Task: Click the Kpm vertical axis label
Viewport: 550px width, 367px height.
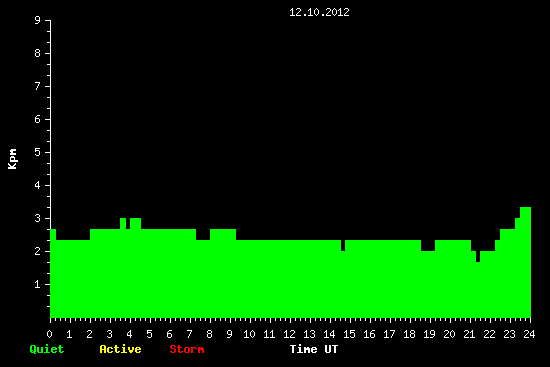Action: tap(12, 159)
